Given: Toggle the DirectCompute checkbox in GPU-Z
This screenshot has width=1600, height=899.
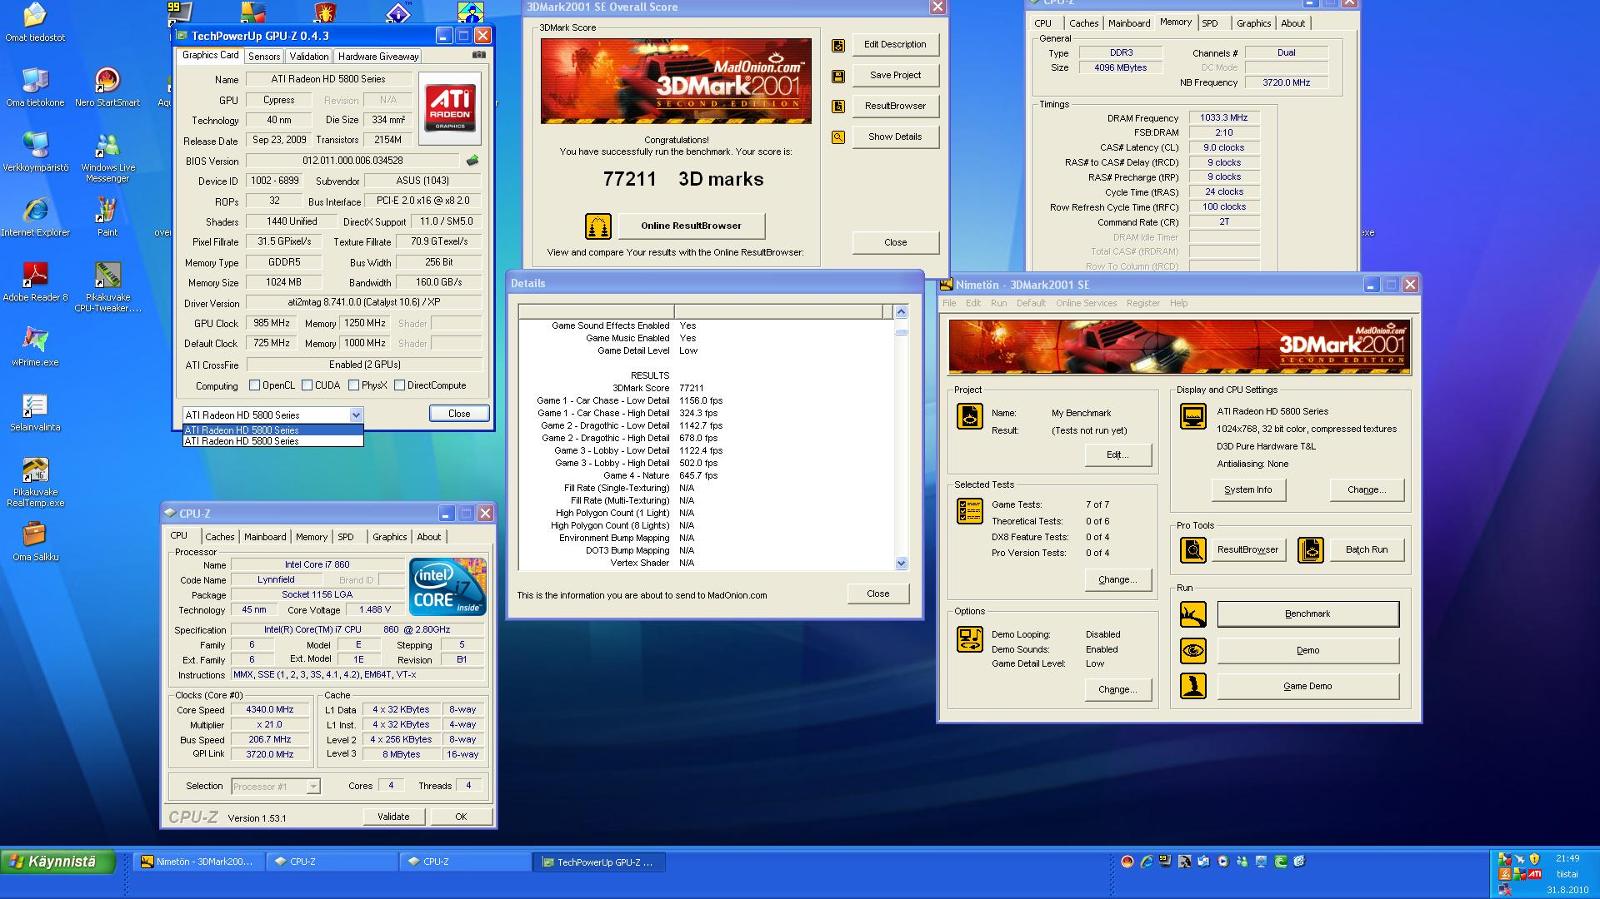Looking at the screenshot, I should tap(399, 385).
